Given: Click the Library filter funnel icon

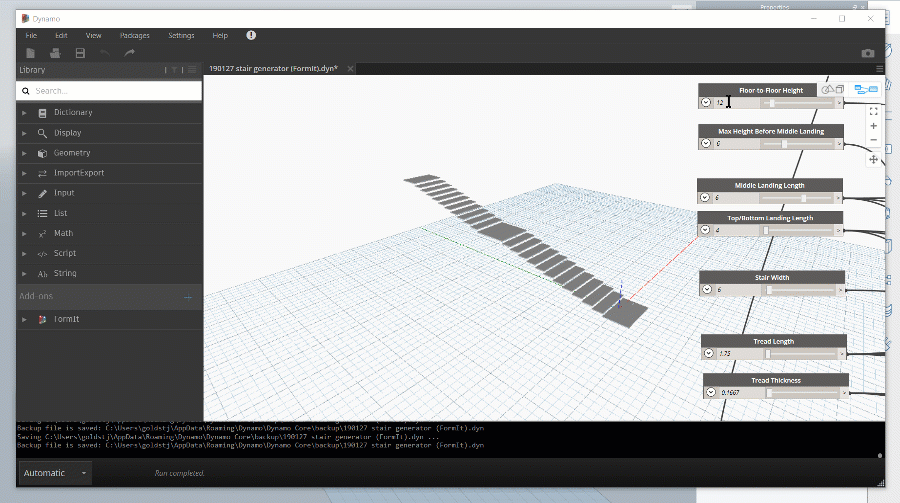Looking at the screenshot, I should click(174, 70).
